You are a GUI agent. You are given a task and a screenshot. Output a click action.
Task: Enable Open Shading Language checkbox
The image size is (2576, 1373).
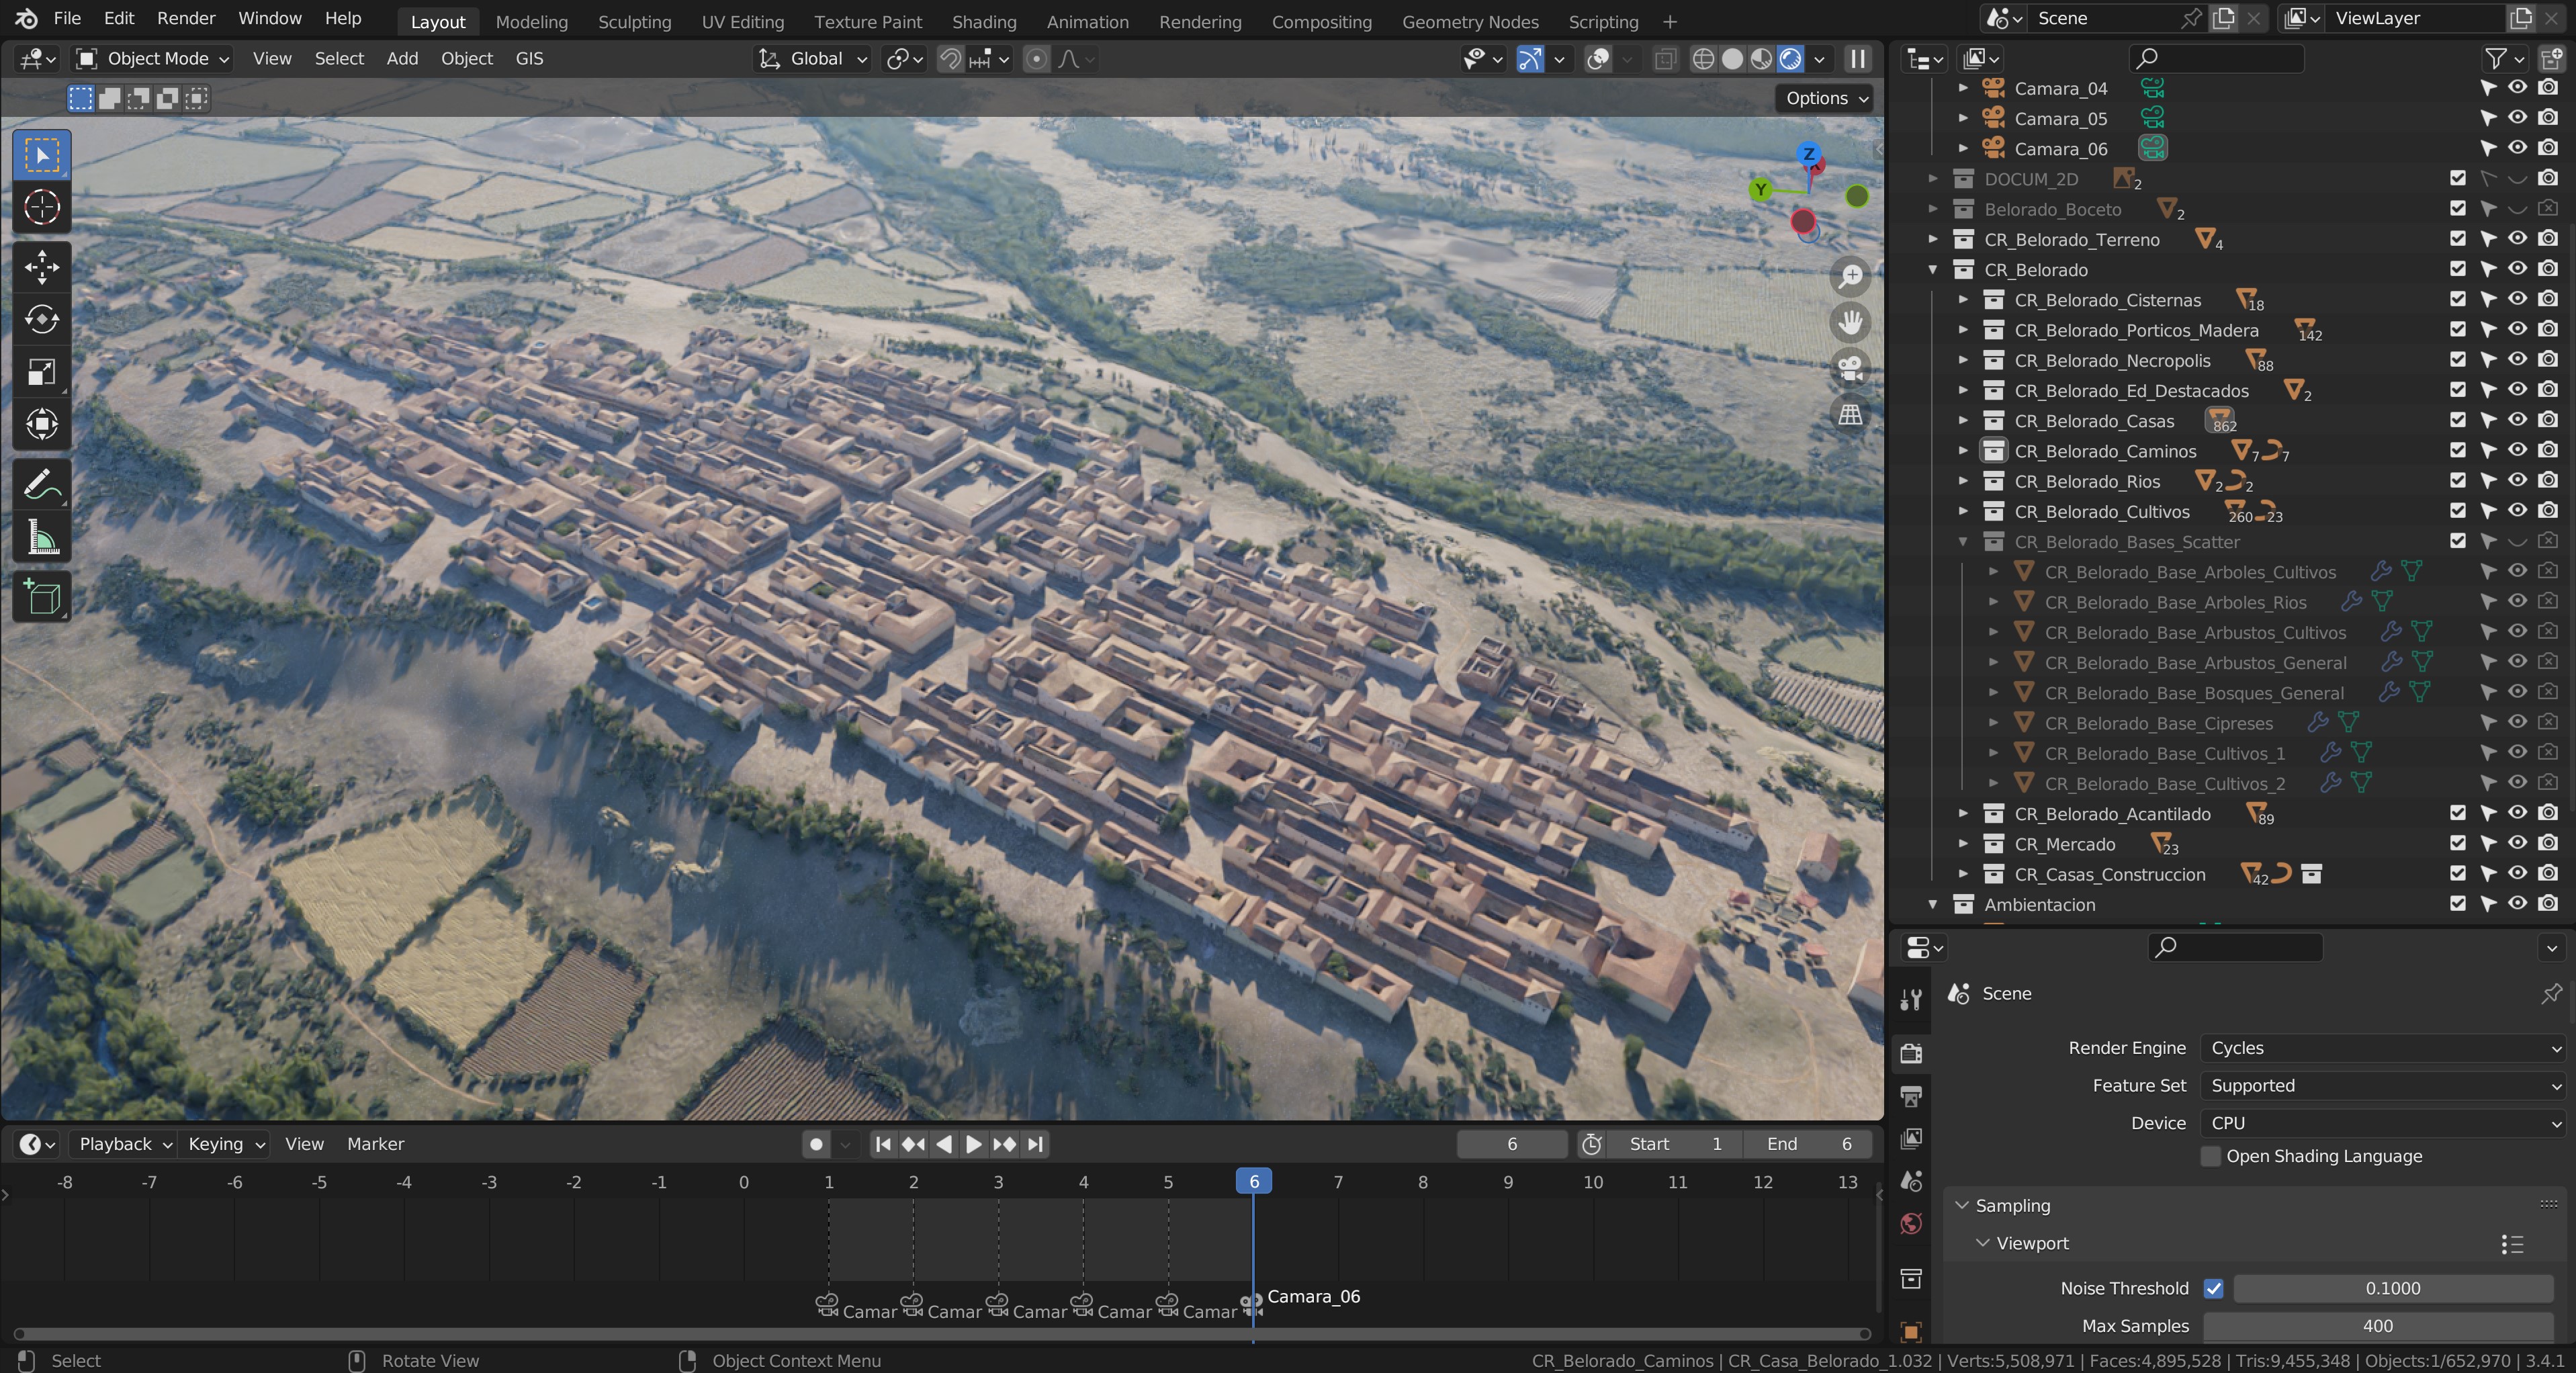2210,1156
